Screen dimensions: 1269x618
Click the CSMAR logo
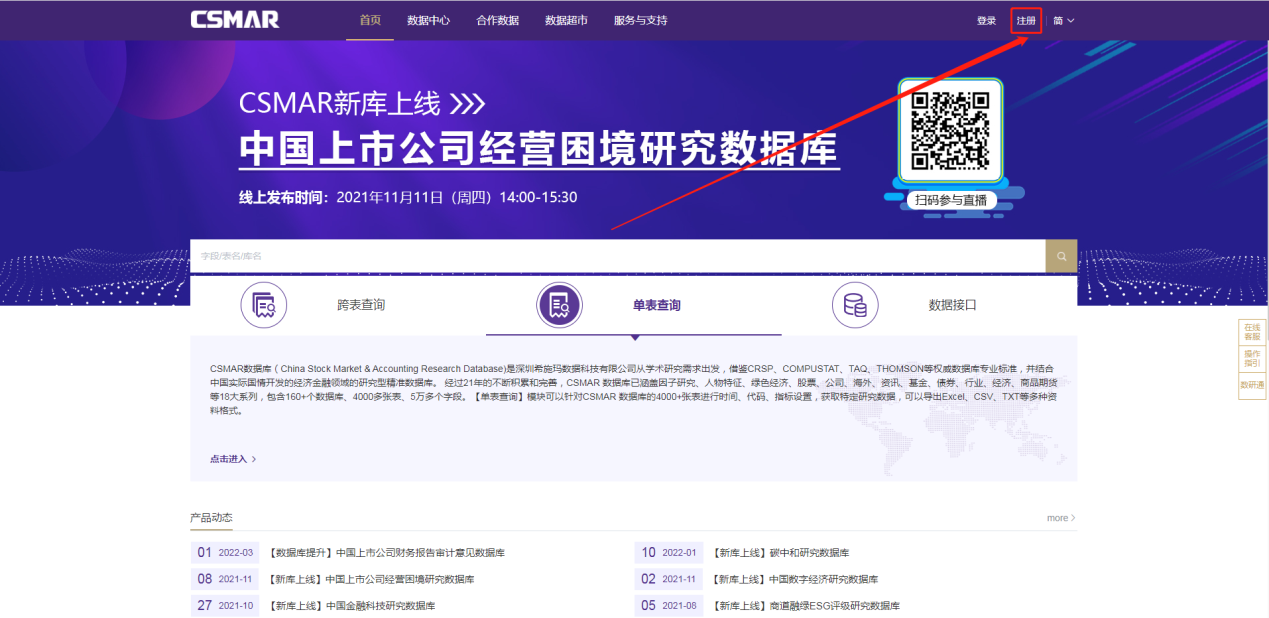[235, 20]
